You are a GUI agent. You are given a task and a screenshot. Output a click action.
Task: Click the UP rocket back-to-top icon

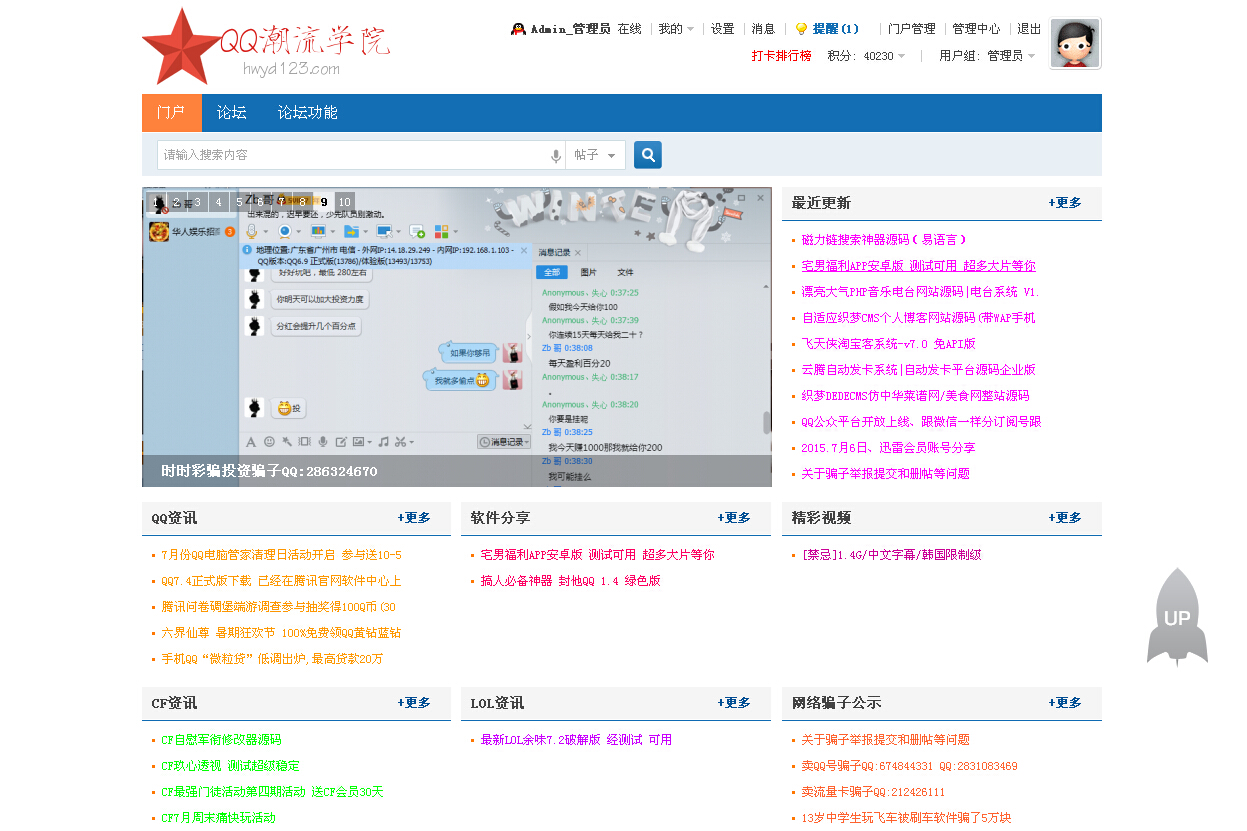(x=1177, y=617)
